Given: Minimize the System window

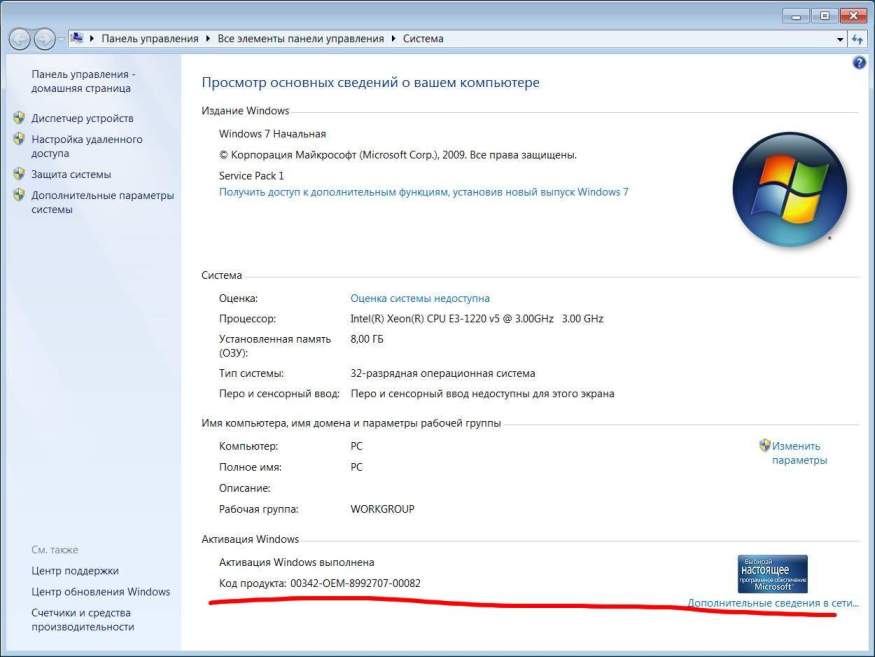Looking at the screenshot, I should coord(796,16).
